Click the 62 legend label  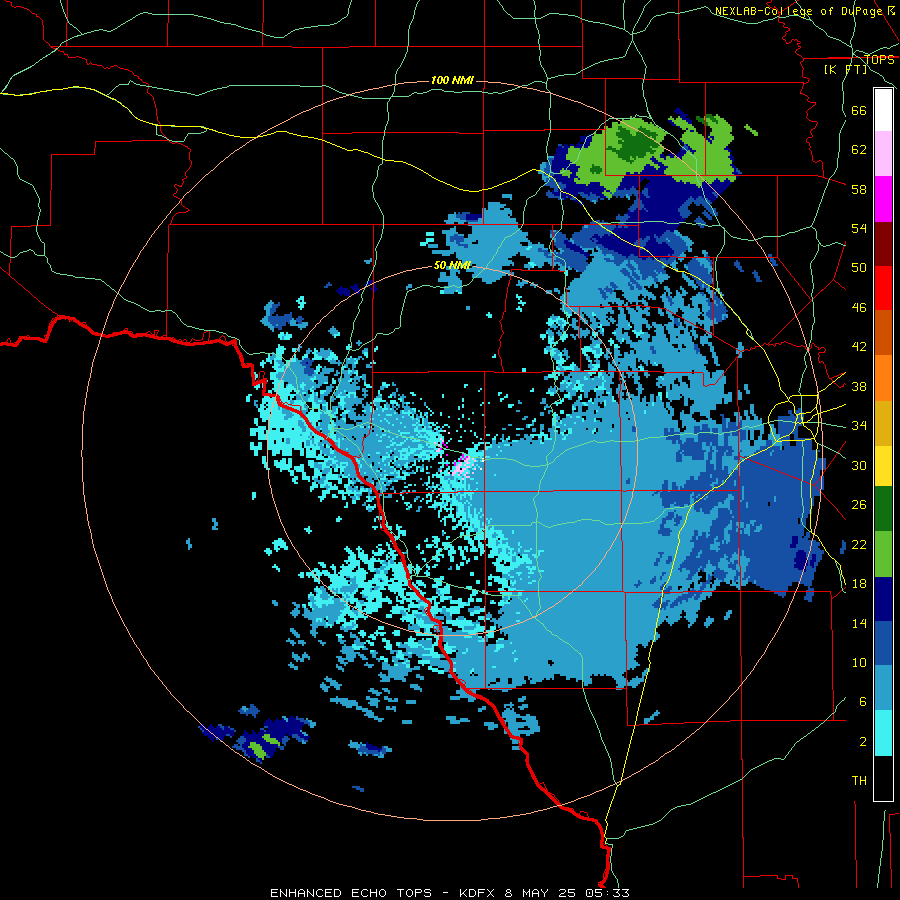tap(859, 150)
